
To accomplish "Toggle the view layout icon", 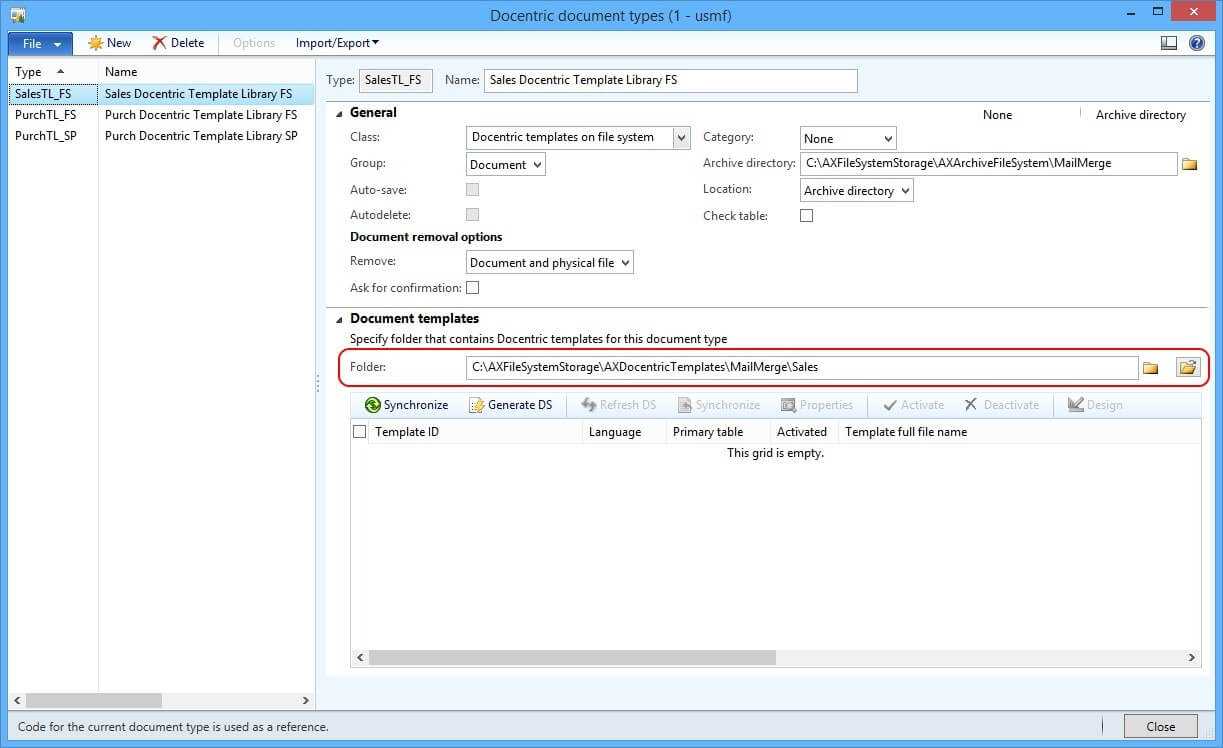I will pyautogui.click(x=1168, y=43).
